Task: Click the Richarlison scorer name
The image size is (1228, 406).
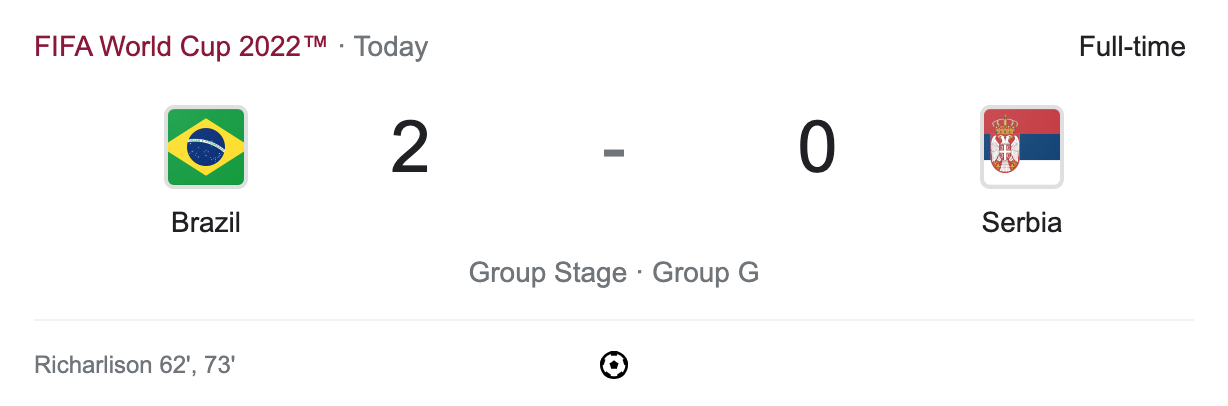Action: coord(90,366)
